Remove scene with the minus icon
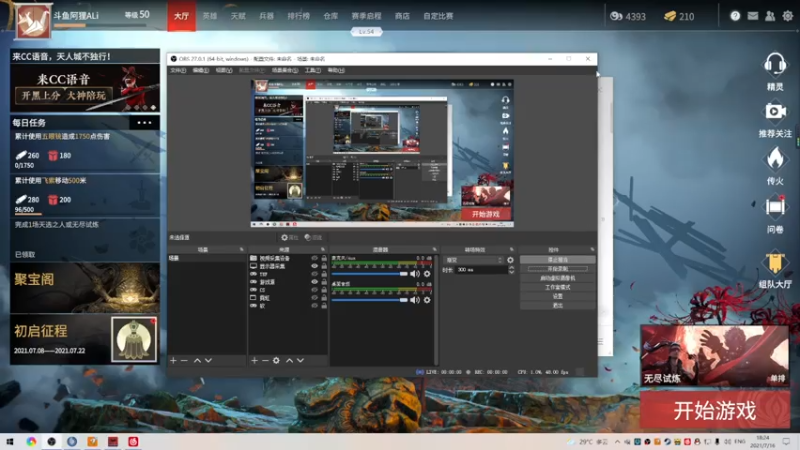 pyautogui.click(x=184, y=360)
